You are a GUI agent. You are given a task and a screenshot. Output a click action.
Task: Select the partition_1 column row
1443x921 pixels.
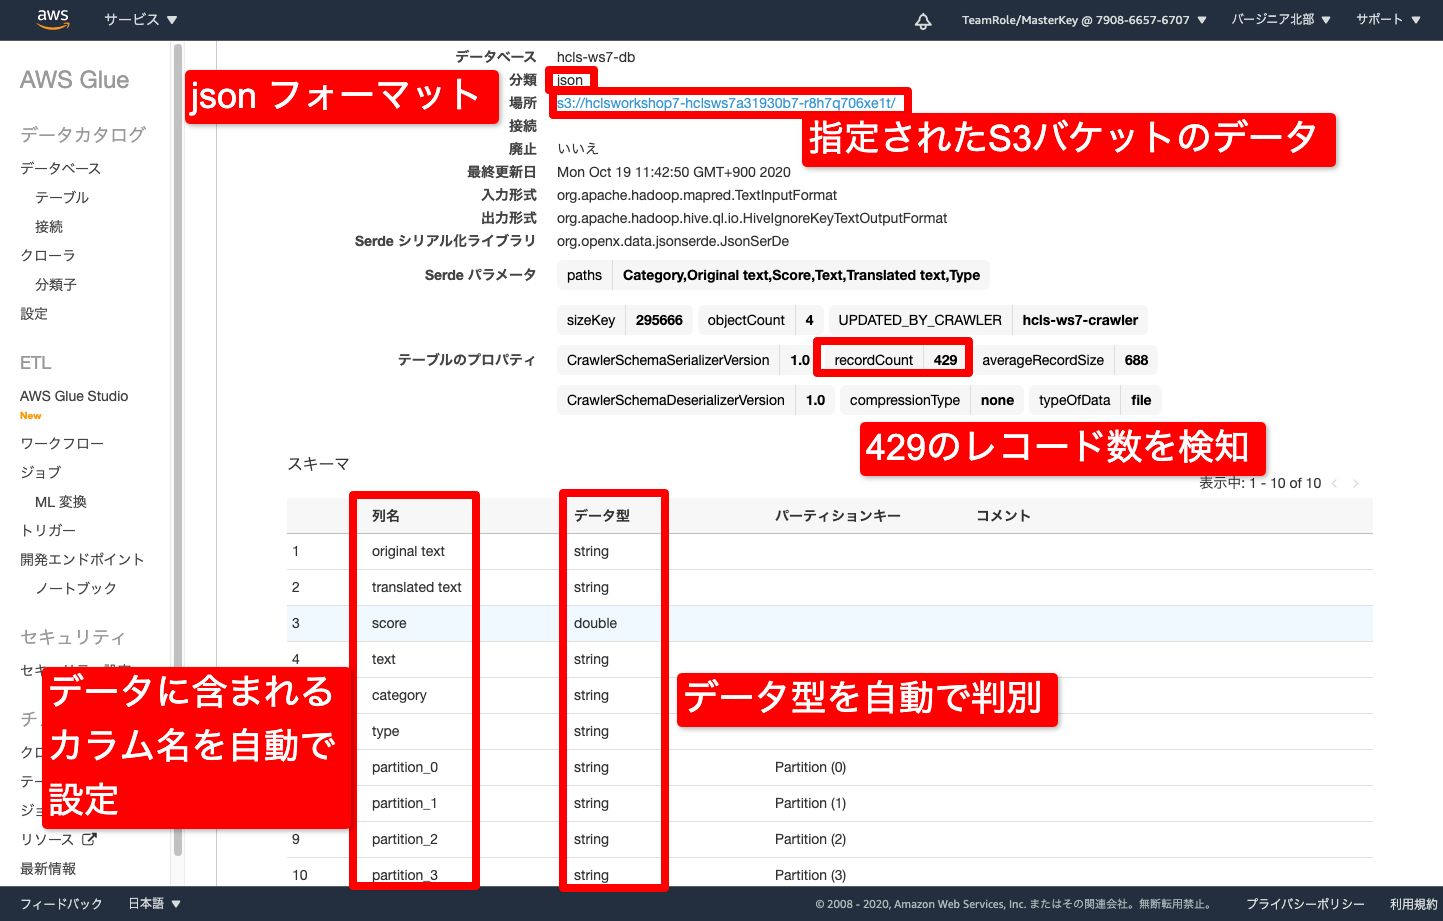click(x=829, y=803)
